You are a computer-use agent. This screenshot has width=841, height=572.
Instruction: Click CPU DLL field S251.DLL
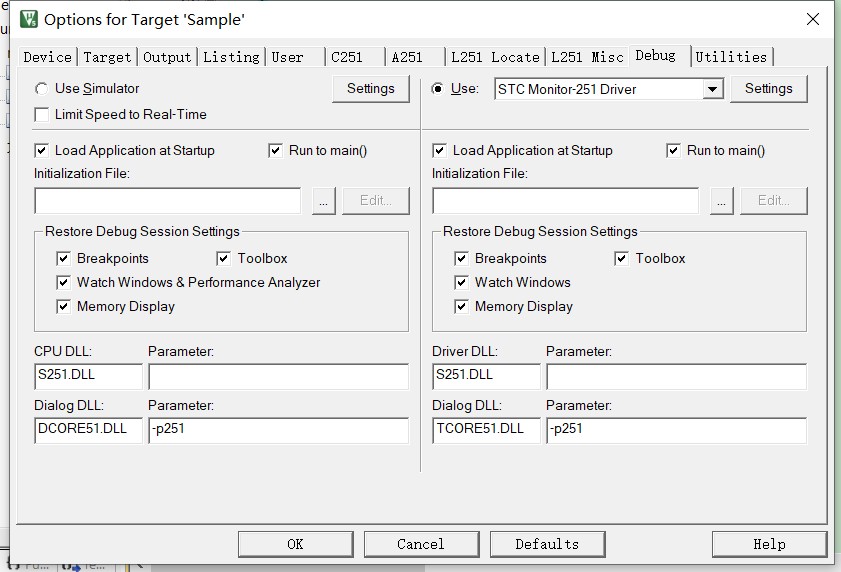click(x=88, y=376)
